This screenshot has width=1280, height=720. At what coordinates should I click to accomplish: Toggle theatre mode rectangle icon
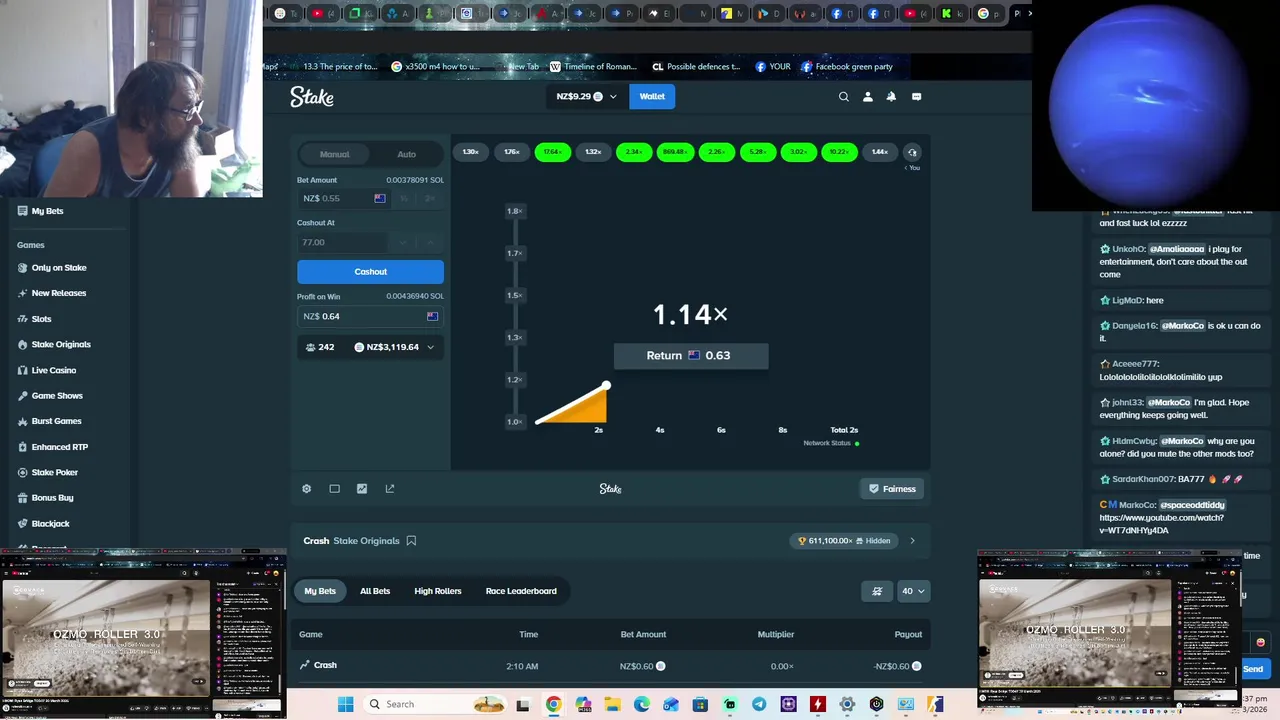point(334,489)
